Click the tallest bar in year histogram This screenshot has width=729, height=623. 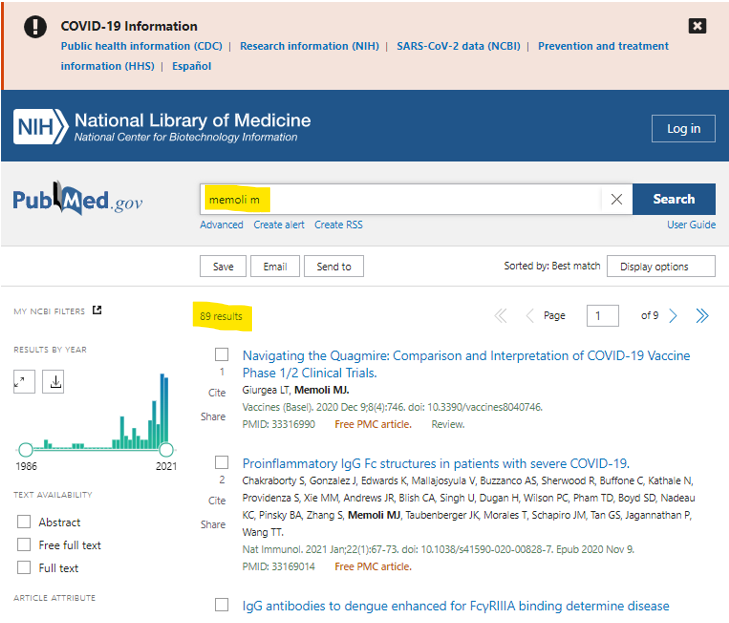(162, 411)
